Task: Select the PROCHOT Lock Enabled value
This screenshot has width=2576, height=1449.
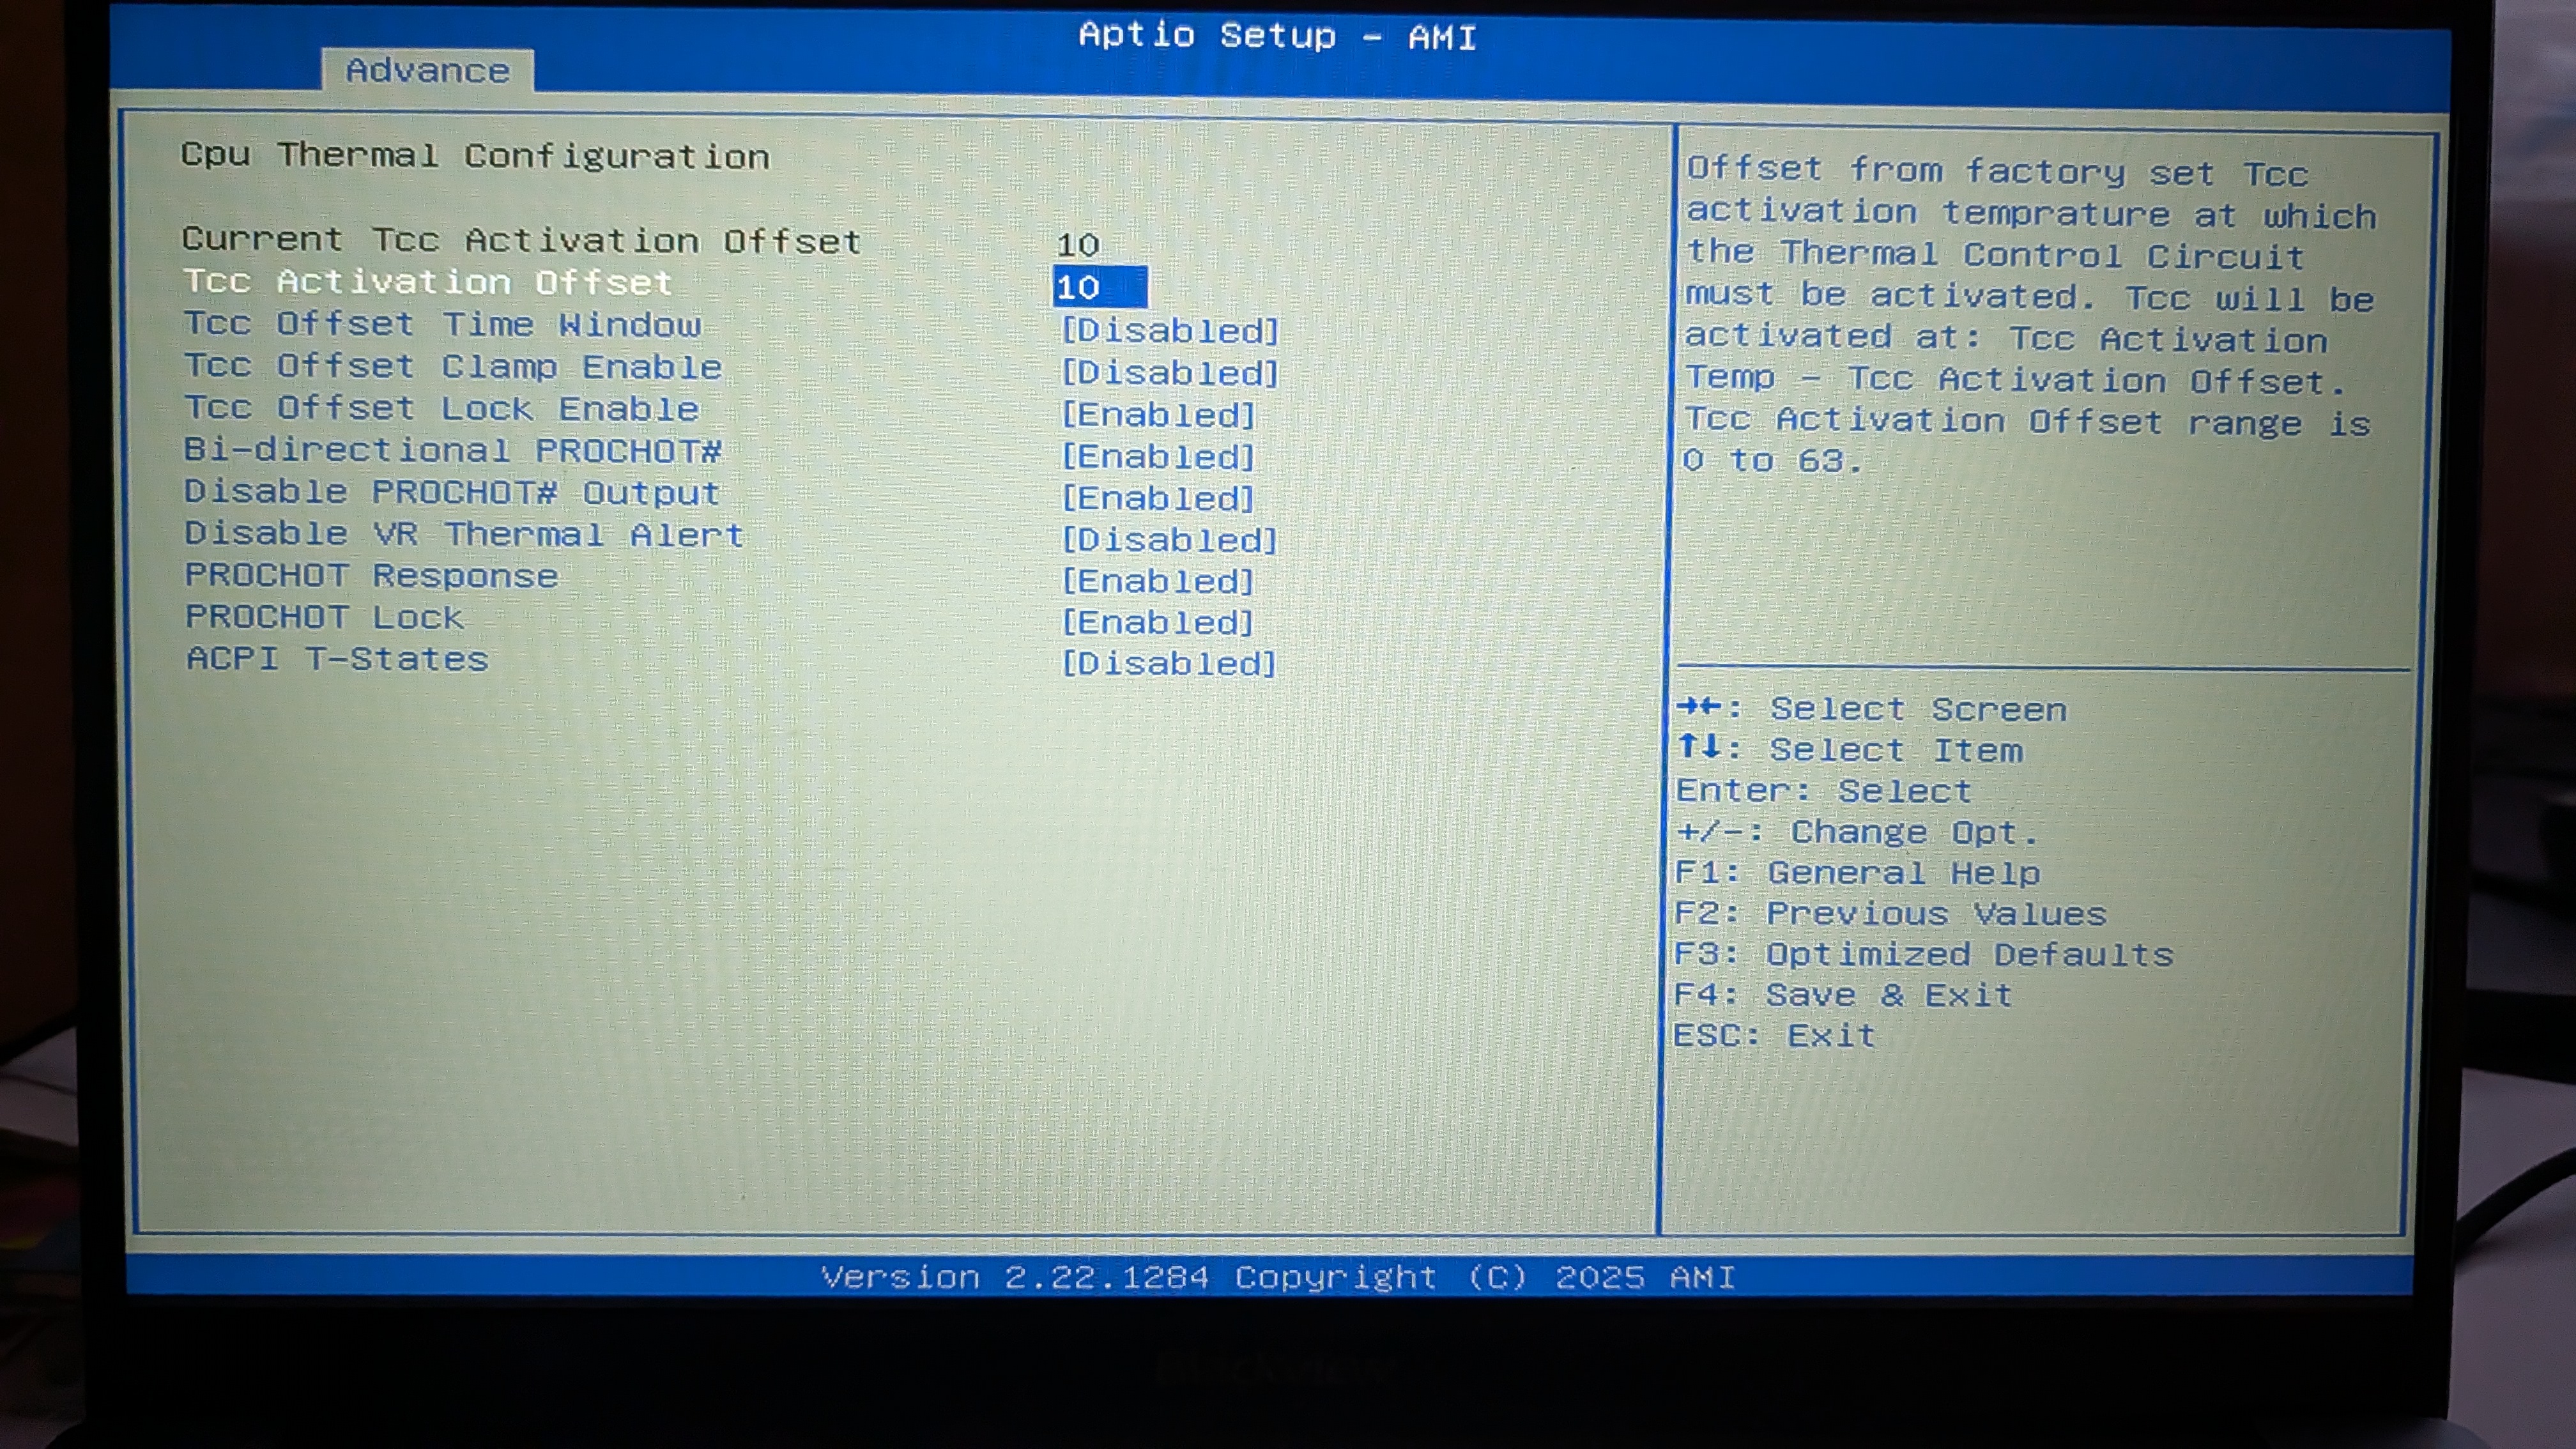Action: [x=1157, y=622]
